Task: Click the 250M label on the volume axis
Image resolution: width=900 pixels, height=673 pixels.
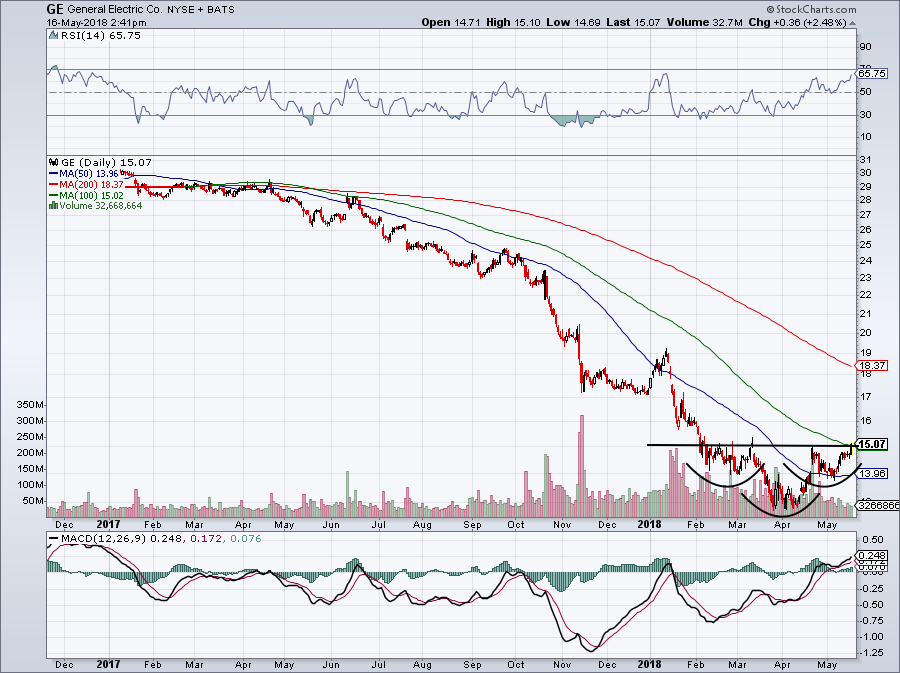Action: coord(31,437)
